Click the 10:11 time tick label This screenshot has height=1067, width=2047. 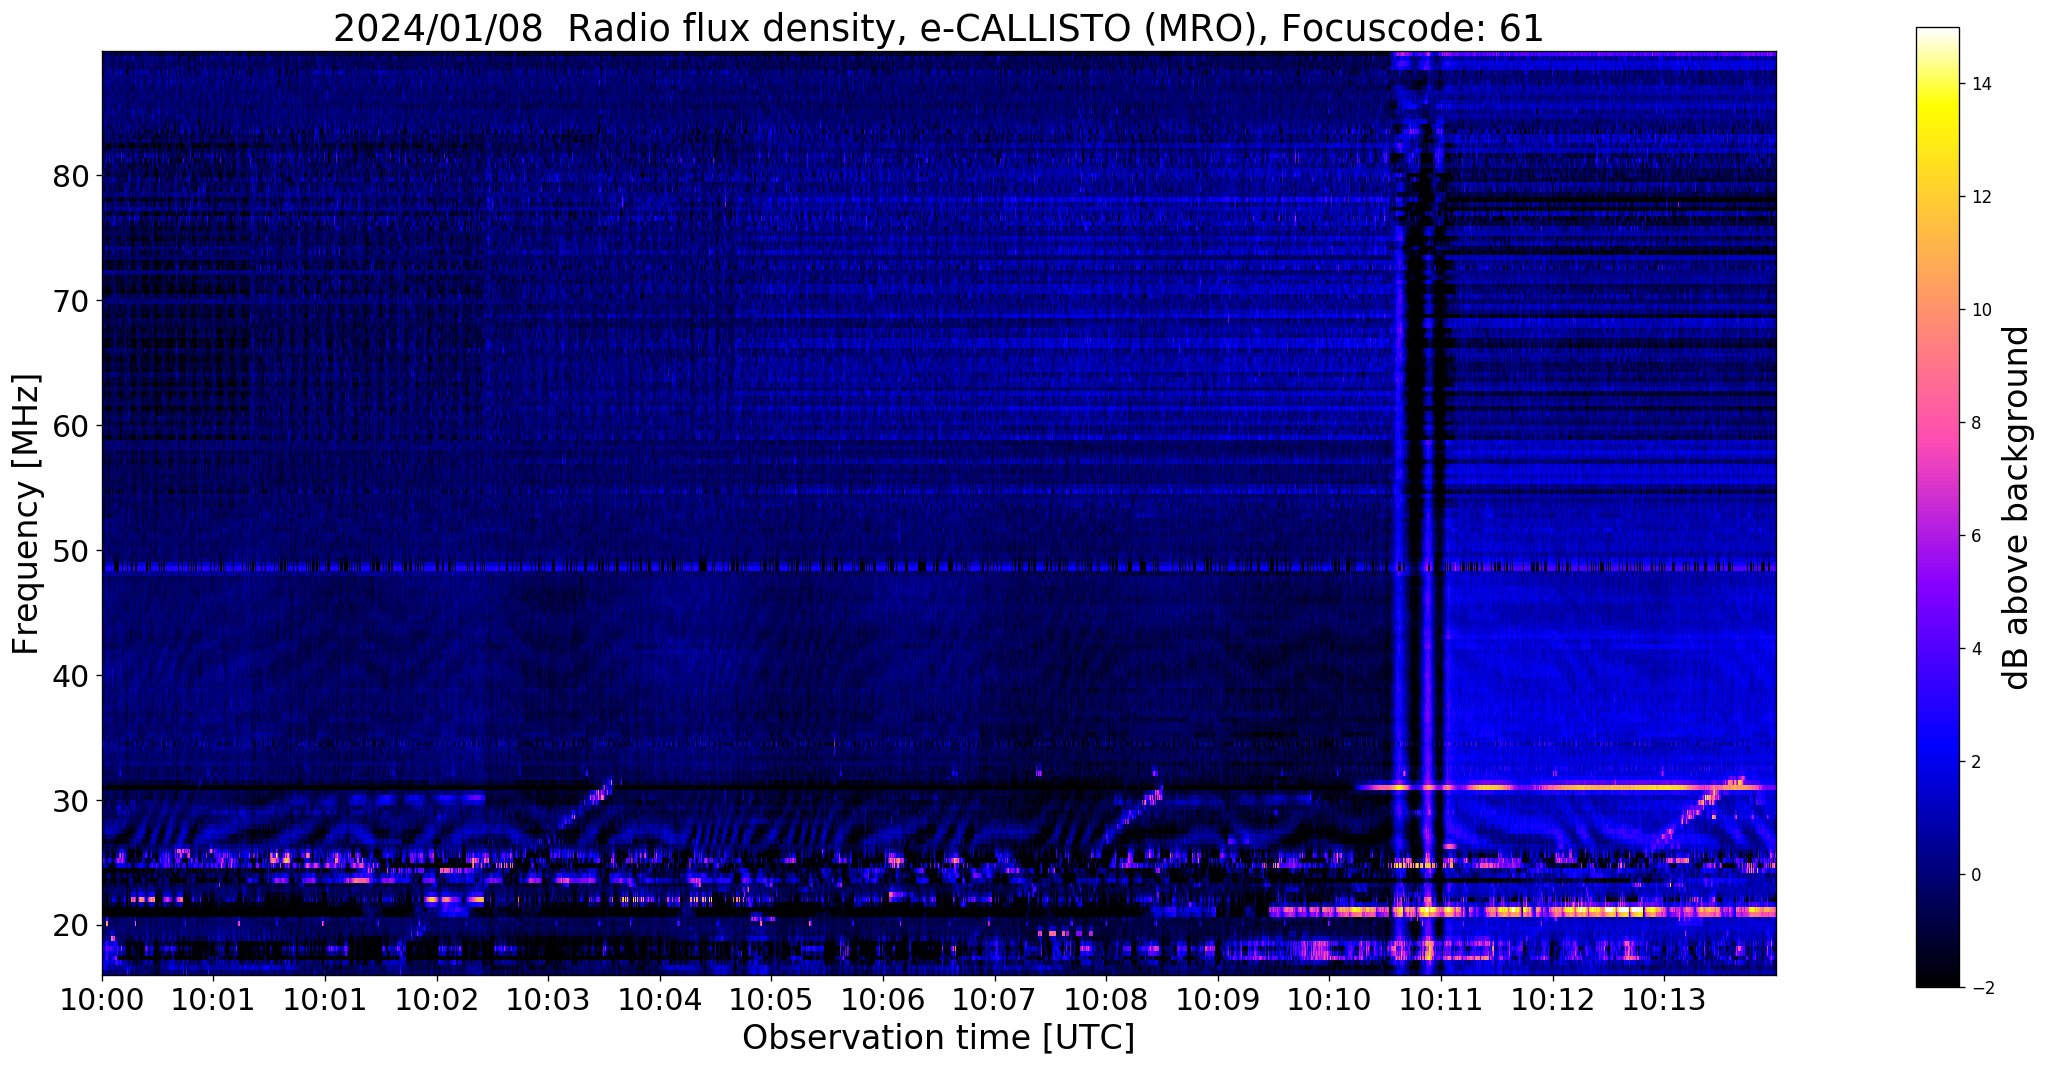(x=1441, y=999)
